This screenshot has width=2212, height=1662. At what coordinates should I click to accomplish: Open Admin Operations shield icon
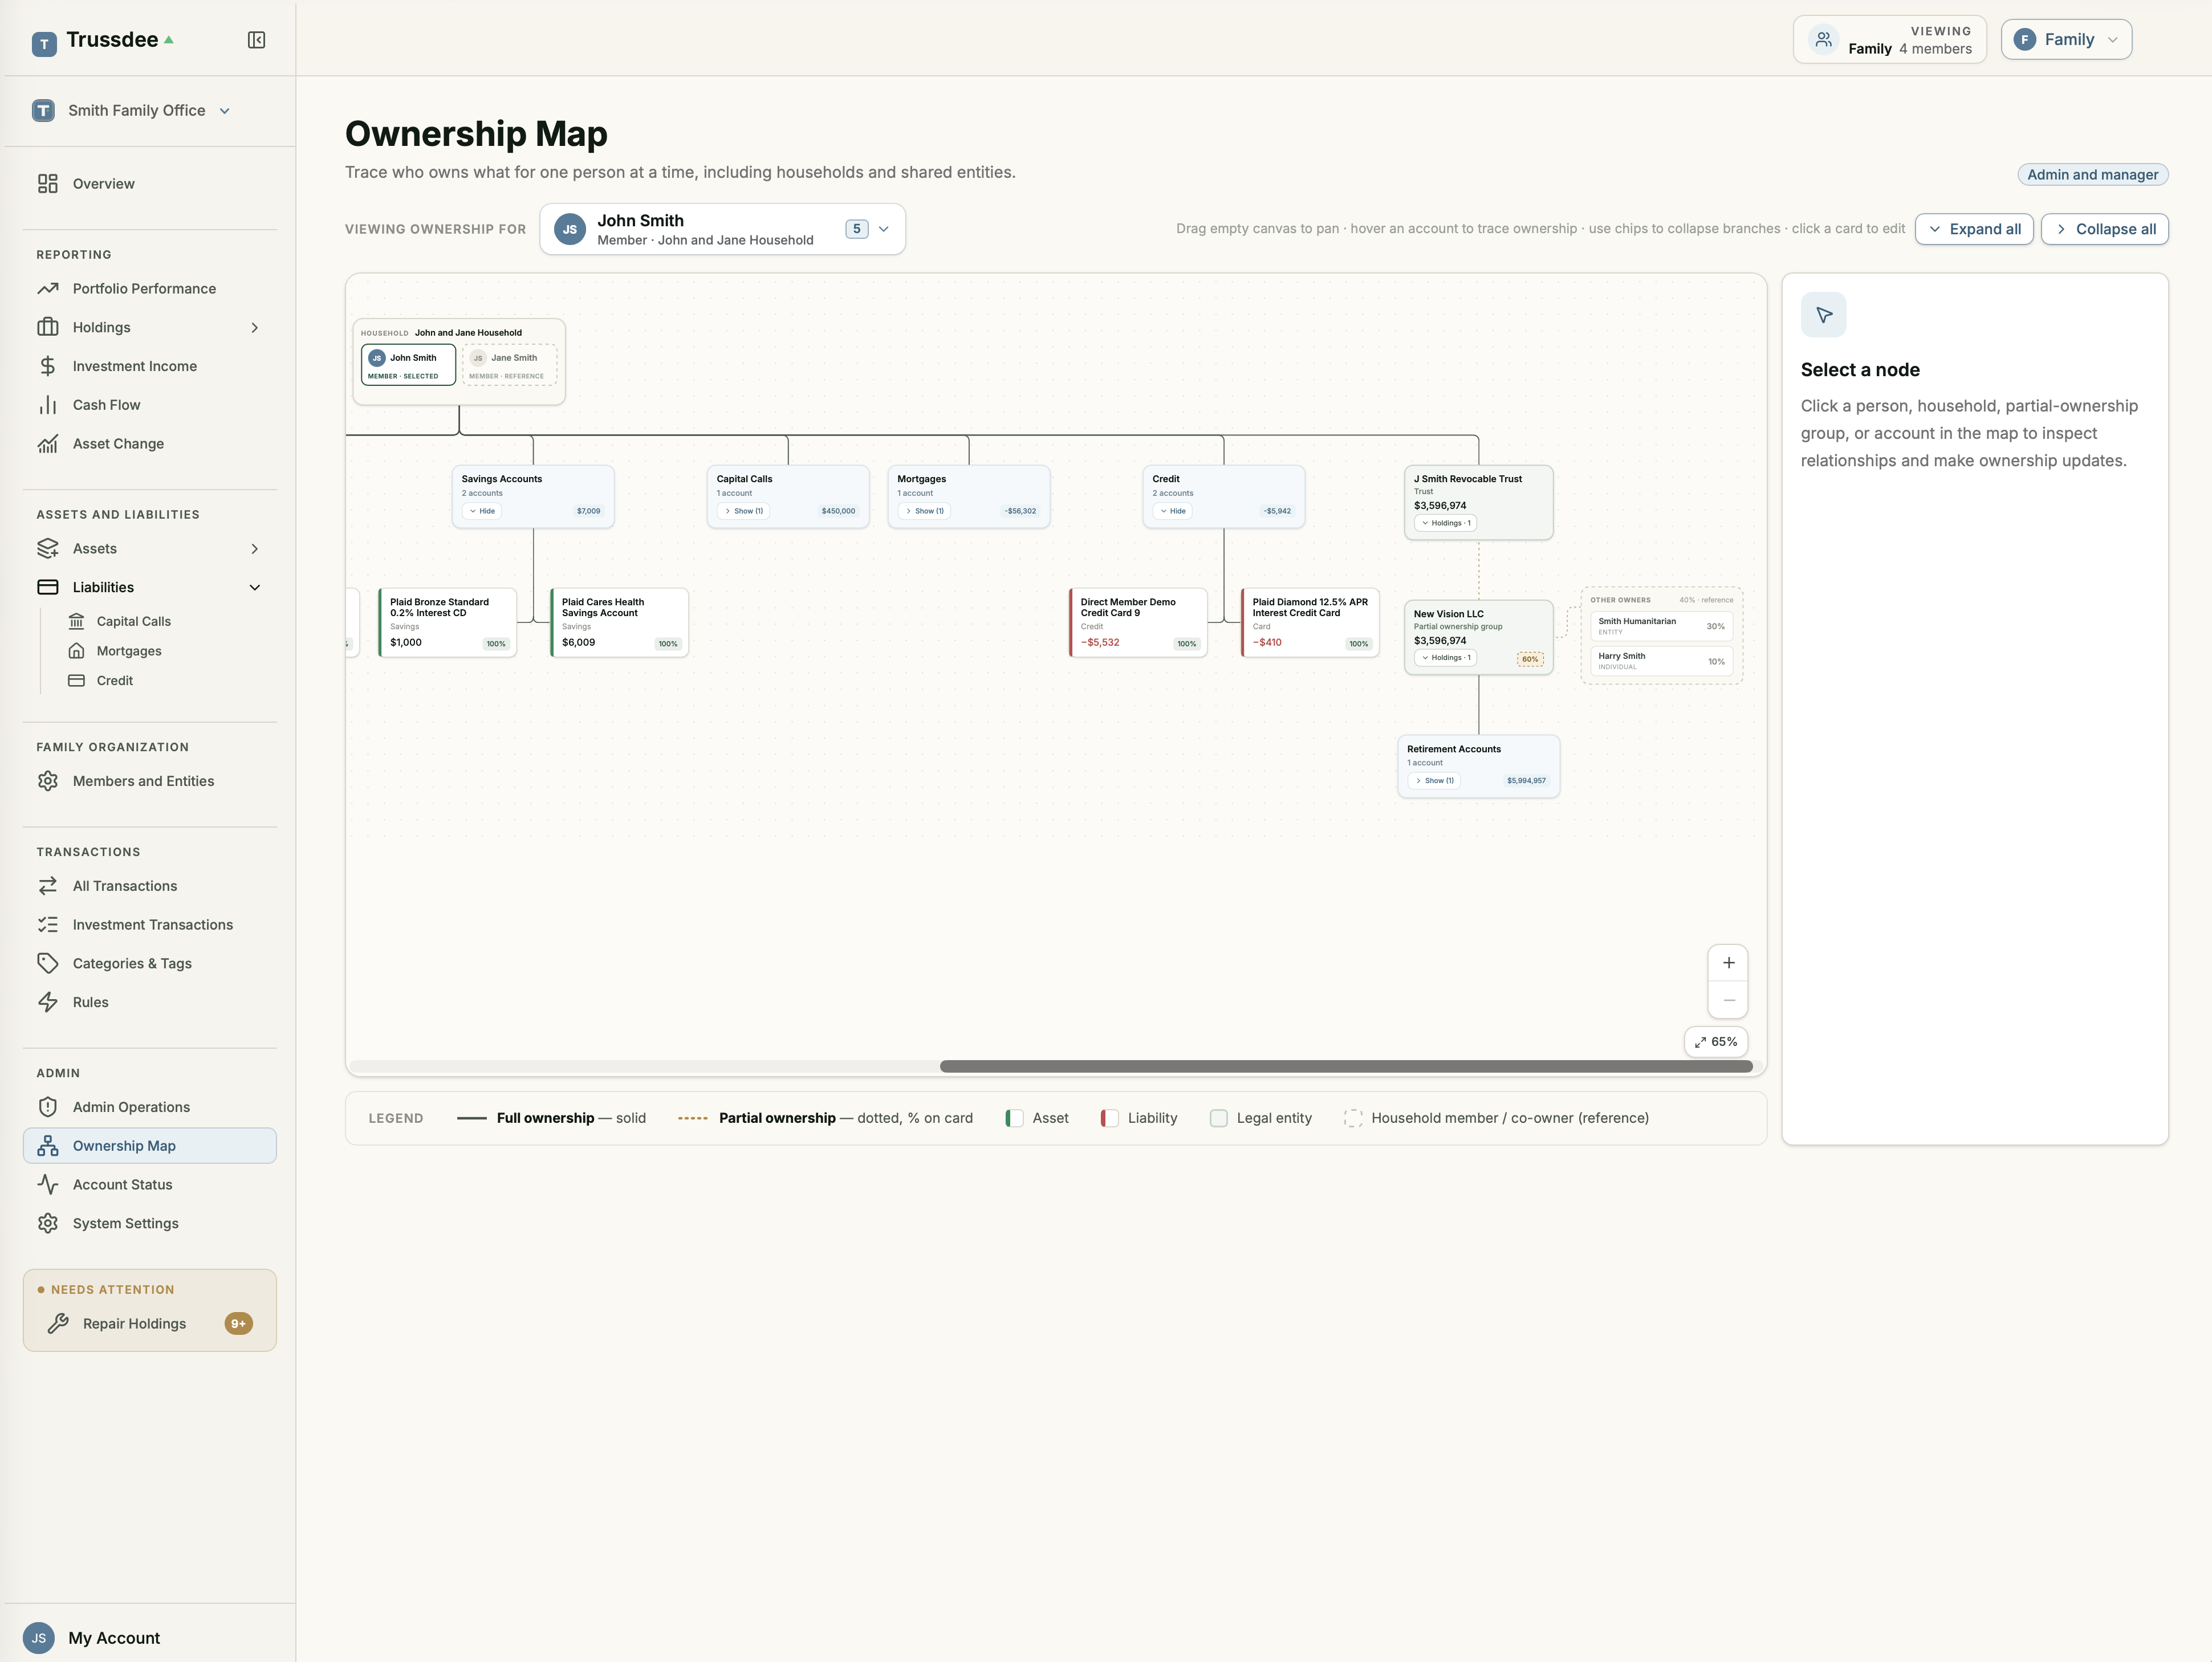click(x=48, y=1107)
